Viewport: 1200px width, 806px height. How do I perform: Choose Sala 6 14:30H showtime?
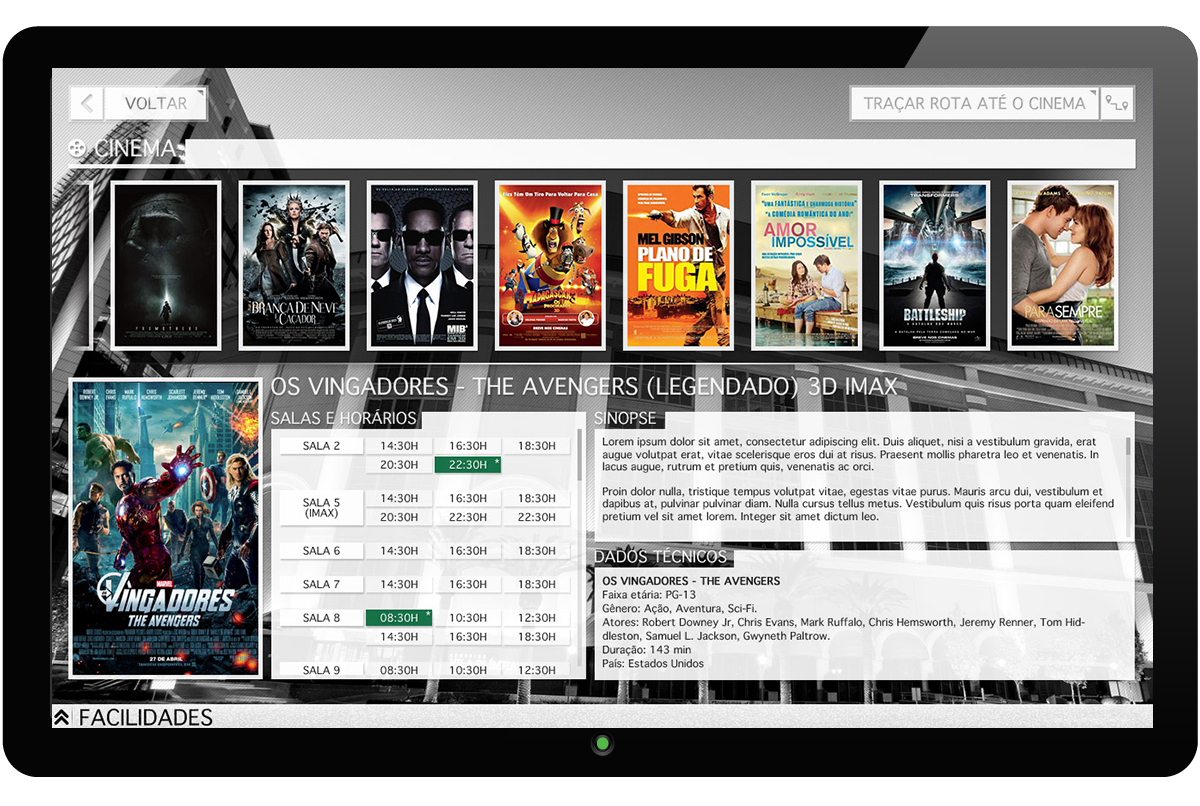[399, 551]
